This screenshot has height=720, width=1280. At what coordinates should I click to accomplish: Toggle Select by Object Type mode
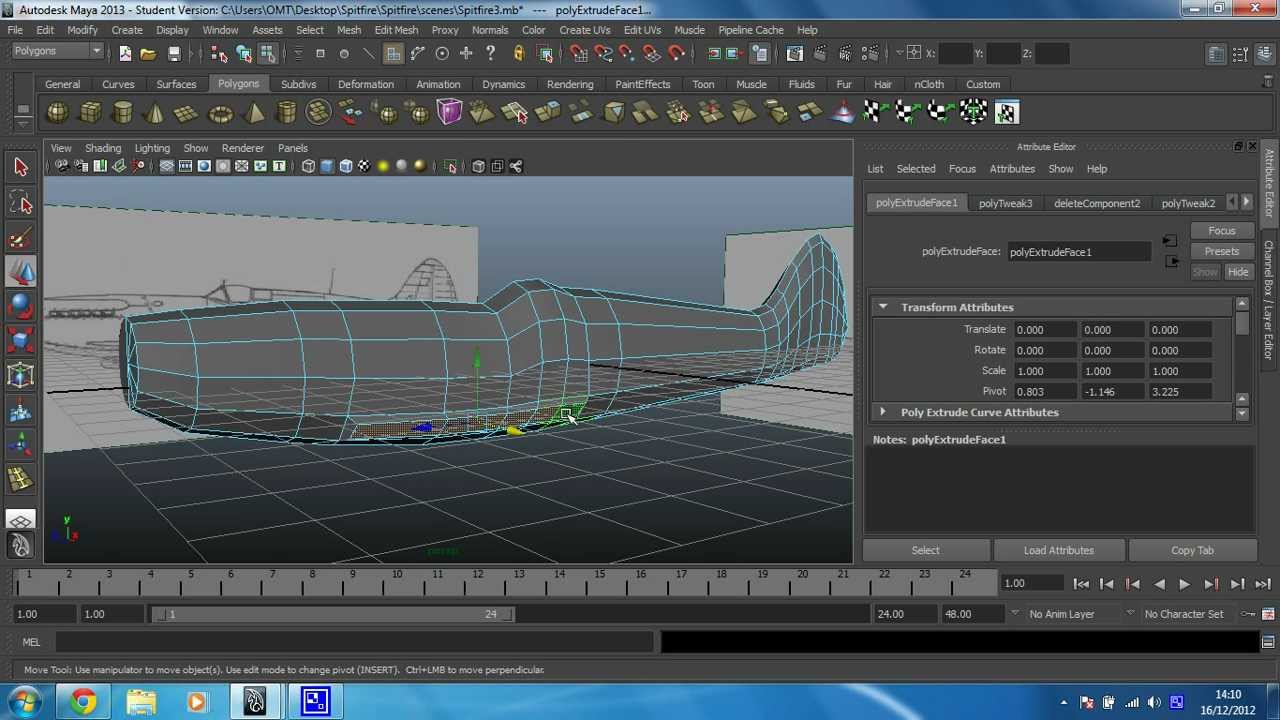244,53
